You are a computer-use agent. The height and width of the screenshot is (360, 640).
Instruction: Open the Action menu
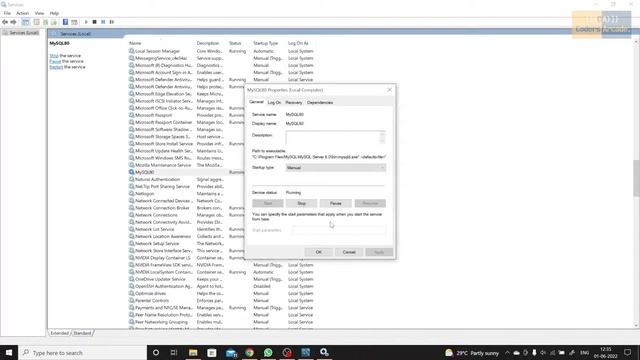pyautogui.click(x=22, y=13)
